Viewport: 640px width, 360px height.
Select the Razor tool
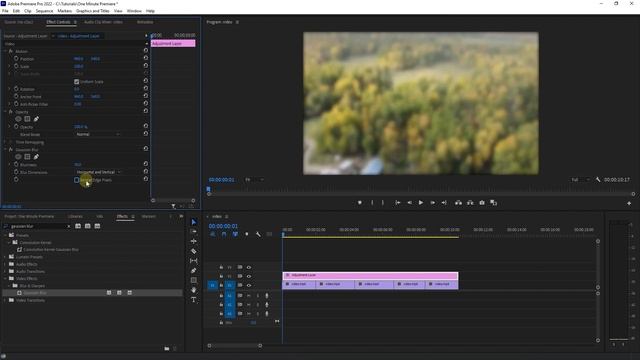pos(193,251)
